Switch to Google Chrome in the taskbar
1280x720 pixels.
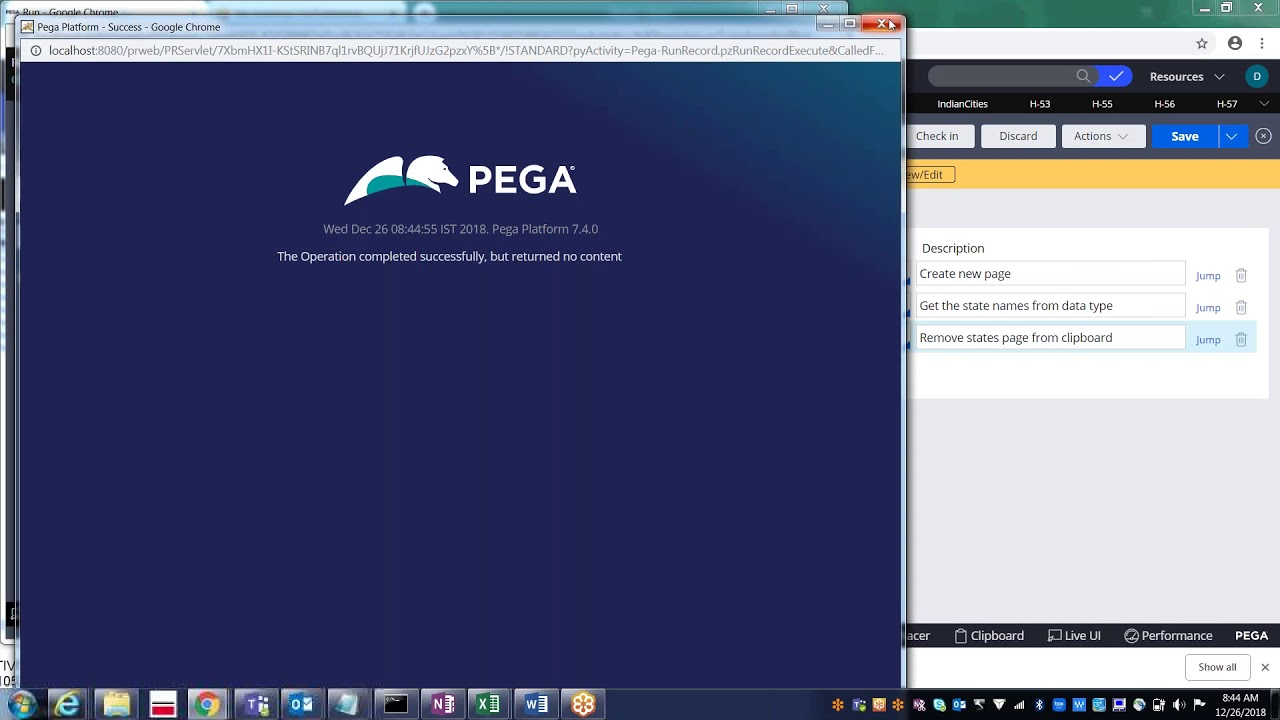207,704
